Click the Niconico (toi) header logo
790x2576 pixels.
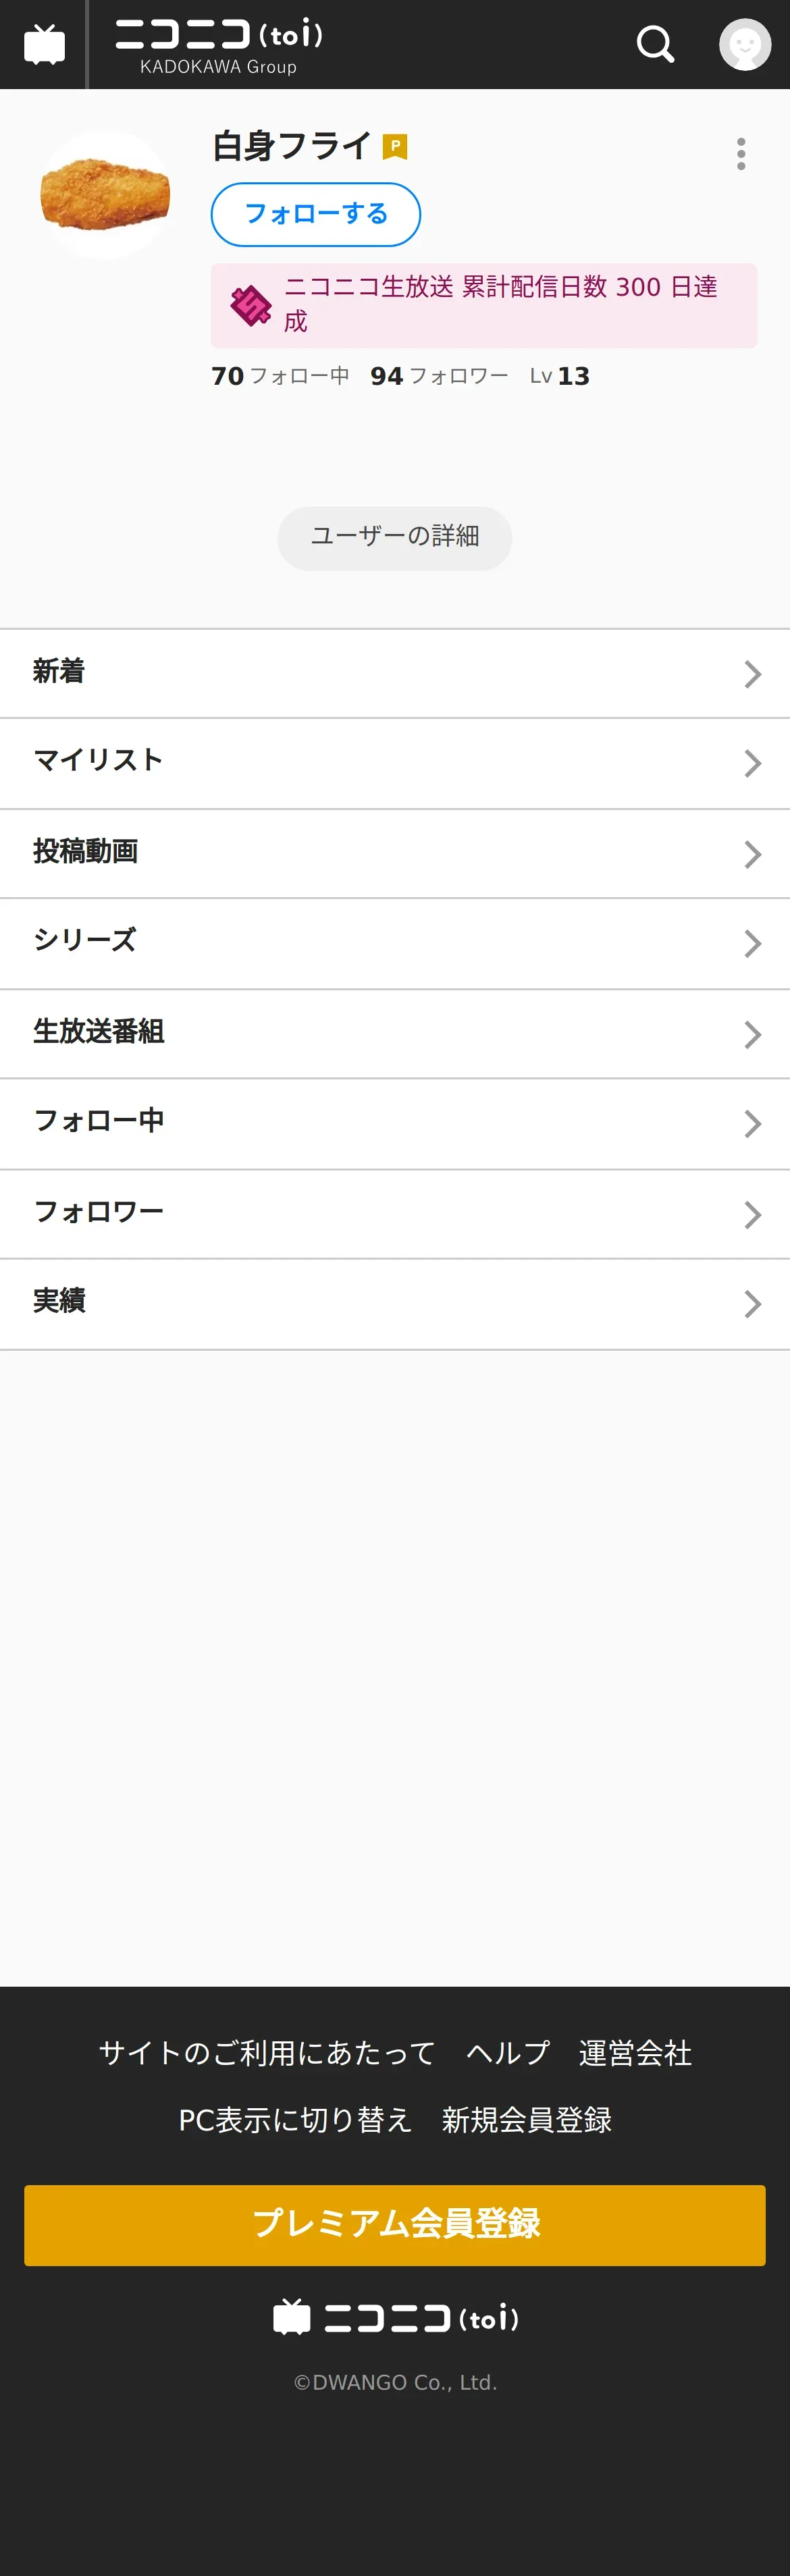tap(219, 45)
